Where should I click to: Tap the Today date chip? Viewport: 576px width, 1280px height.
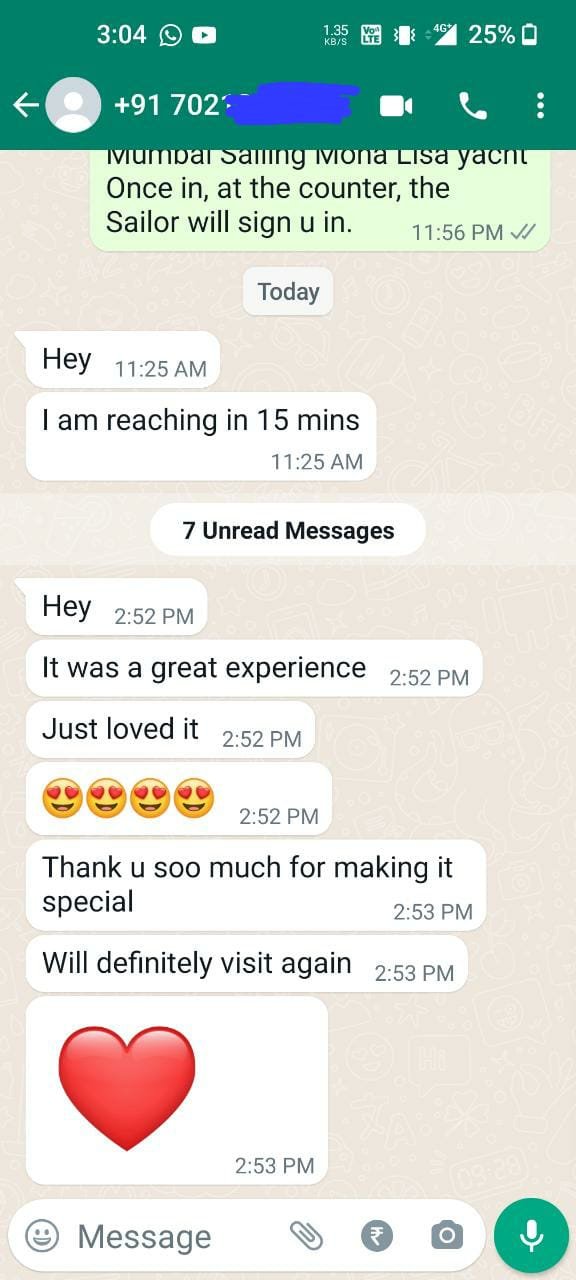click(288, 292)
